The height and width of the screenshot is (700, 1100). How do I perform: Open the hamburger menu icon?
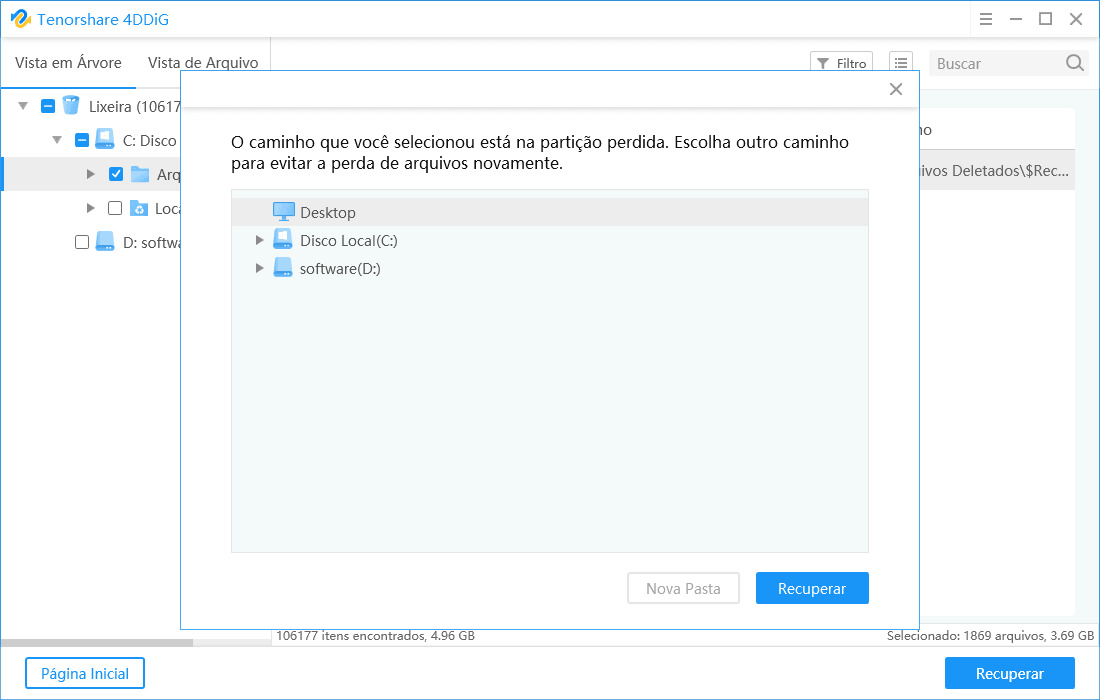[x=986, y=19]
